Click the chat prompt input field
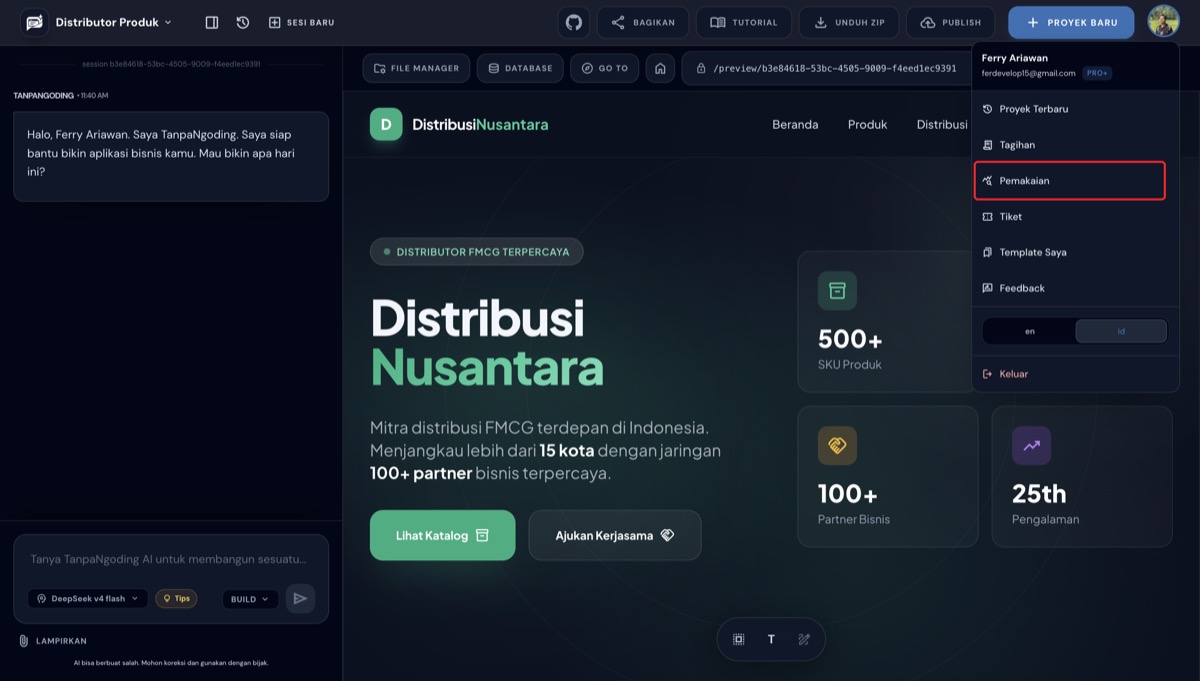Image resolution: width=1200 pixels, height=681 pixels. pos(170,559)
